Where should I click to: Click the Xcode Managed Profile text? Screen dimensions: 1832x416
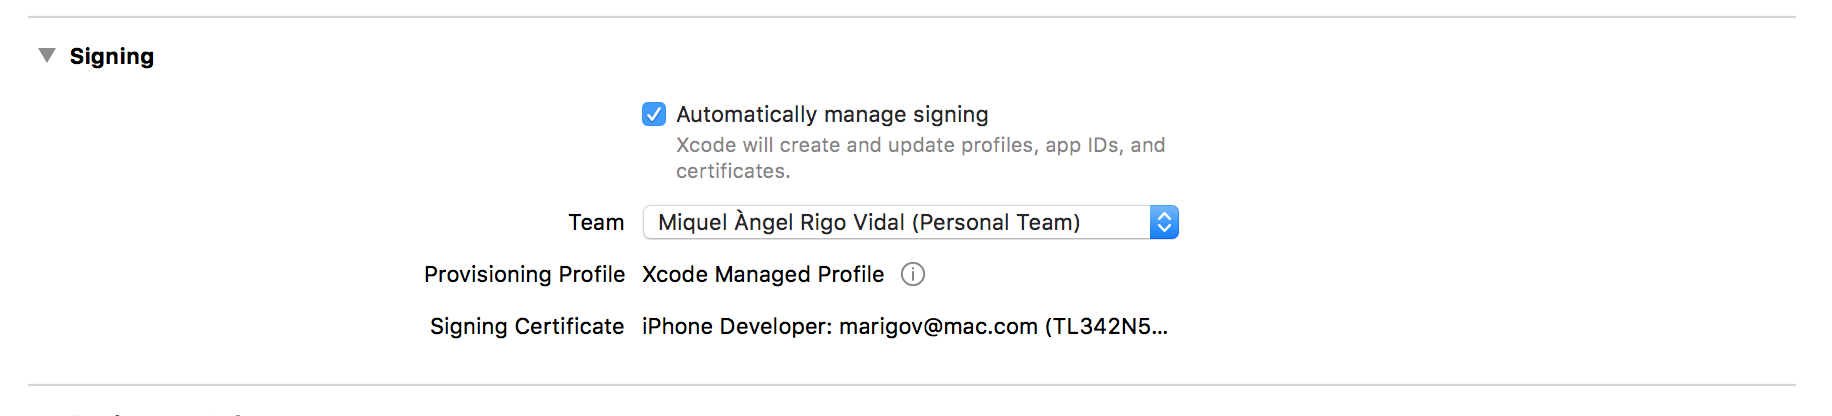(763, 274)
